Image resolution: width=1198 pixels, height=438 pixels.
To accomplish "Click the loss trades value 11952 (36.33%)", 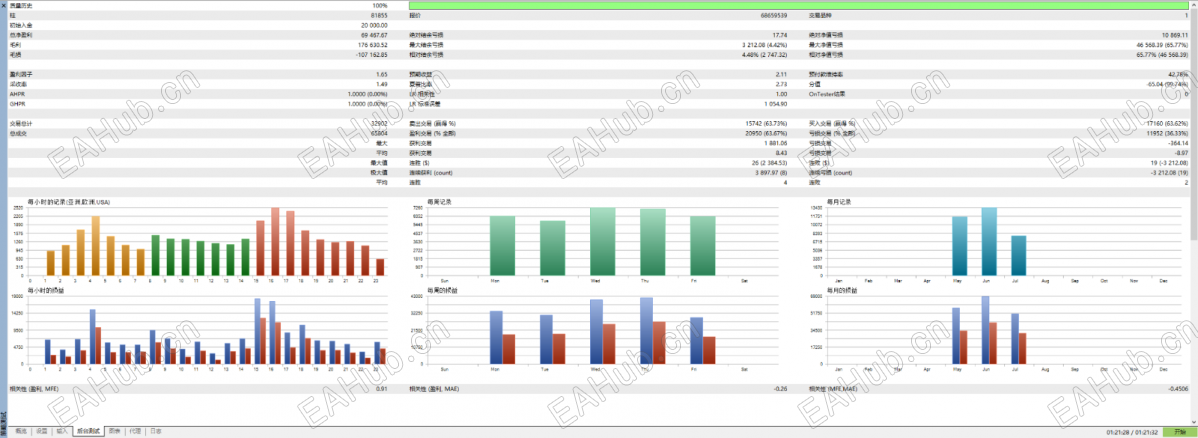I will [x=1167, y=133].
